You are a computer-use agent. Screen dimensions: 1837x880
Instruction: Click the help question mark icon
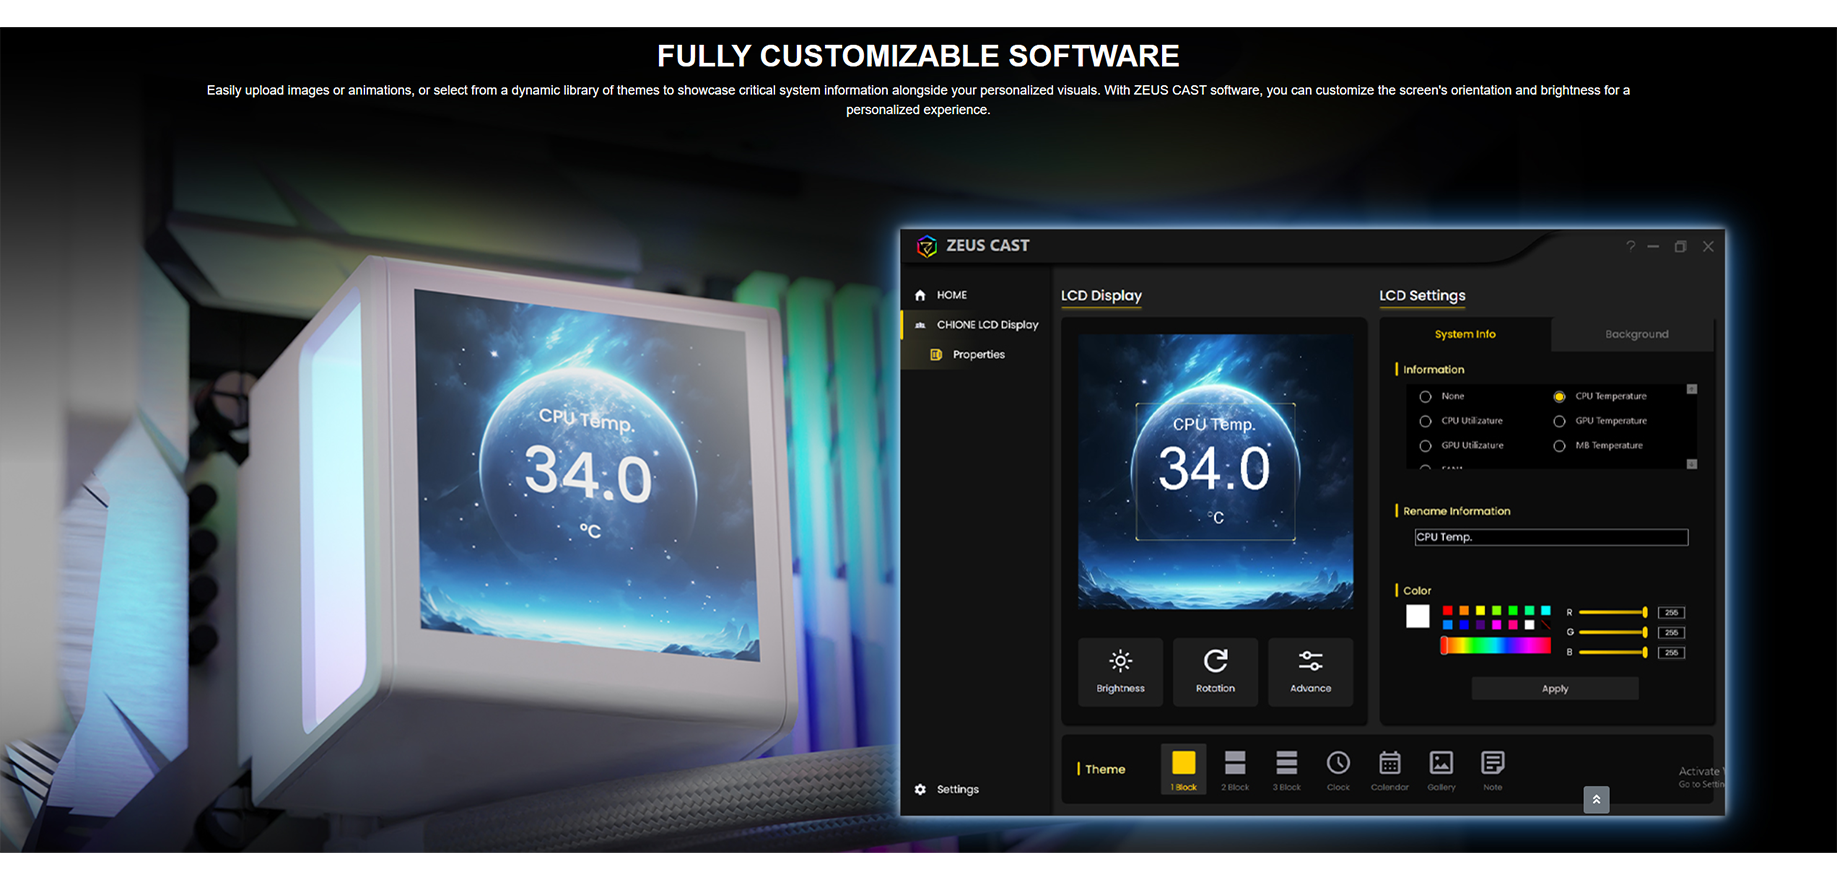[1630, 246]
